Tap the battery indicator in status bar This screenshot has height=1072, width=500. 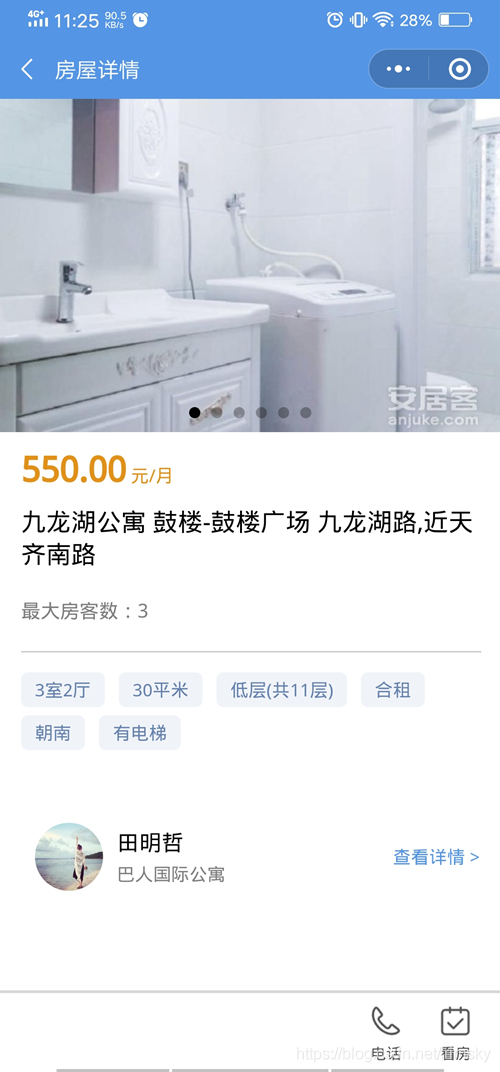click(455, 20)
